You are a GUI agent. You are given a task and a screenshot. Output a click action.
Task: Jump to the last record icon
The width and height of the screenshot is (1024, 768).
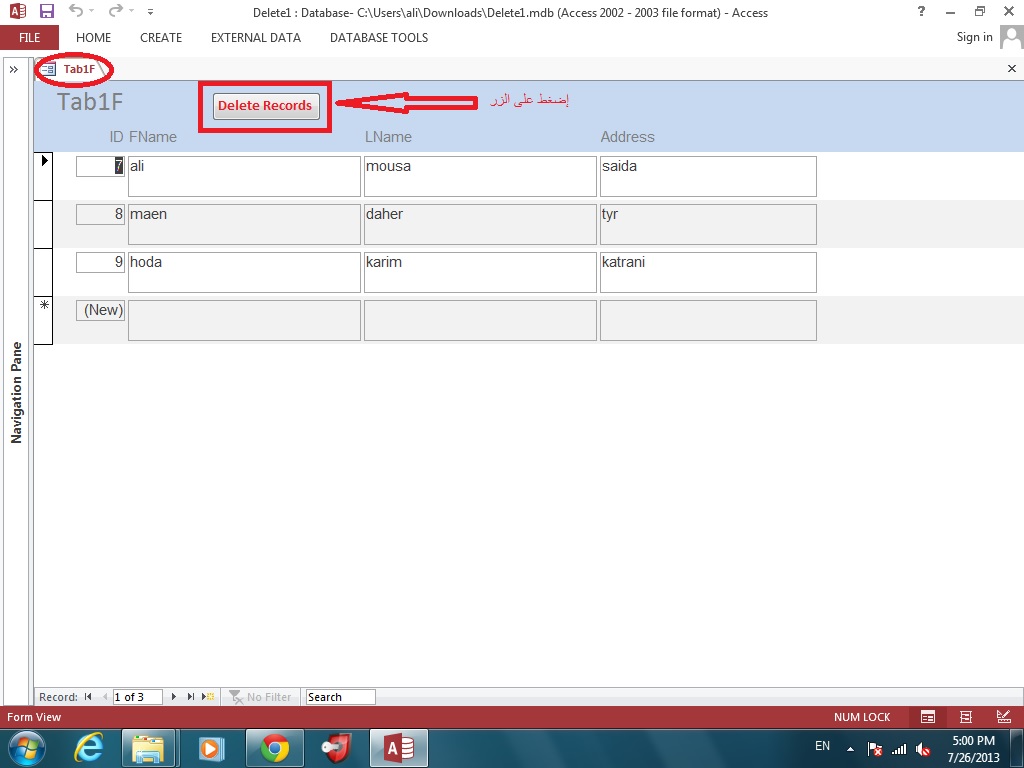[x=191, y=697]
